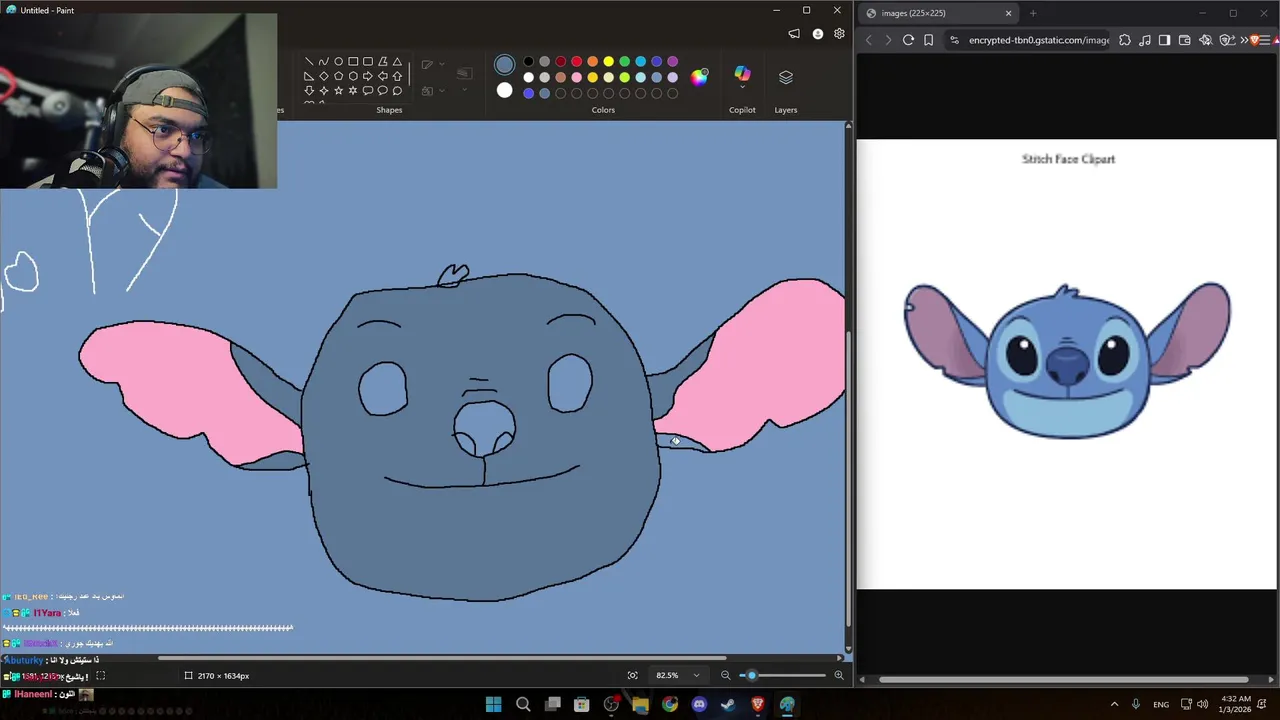This screenshot has height=720, width=1280.
Task: Select the Curve shape tool
Action: click(x=324, y=61)
